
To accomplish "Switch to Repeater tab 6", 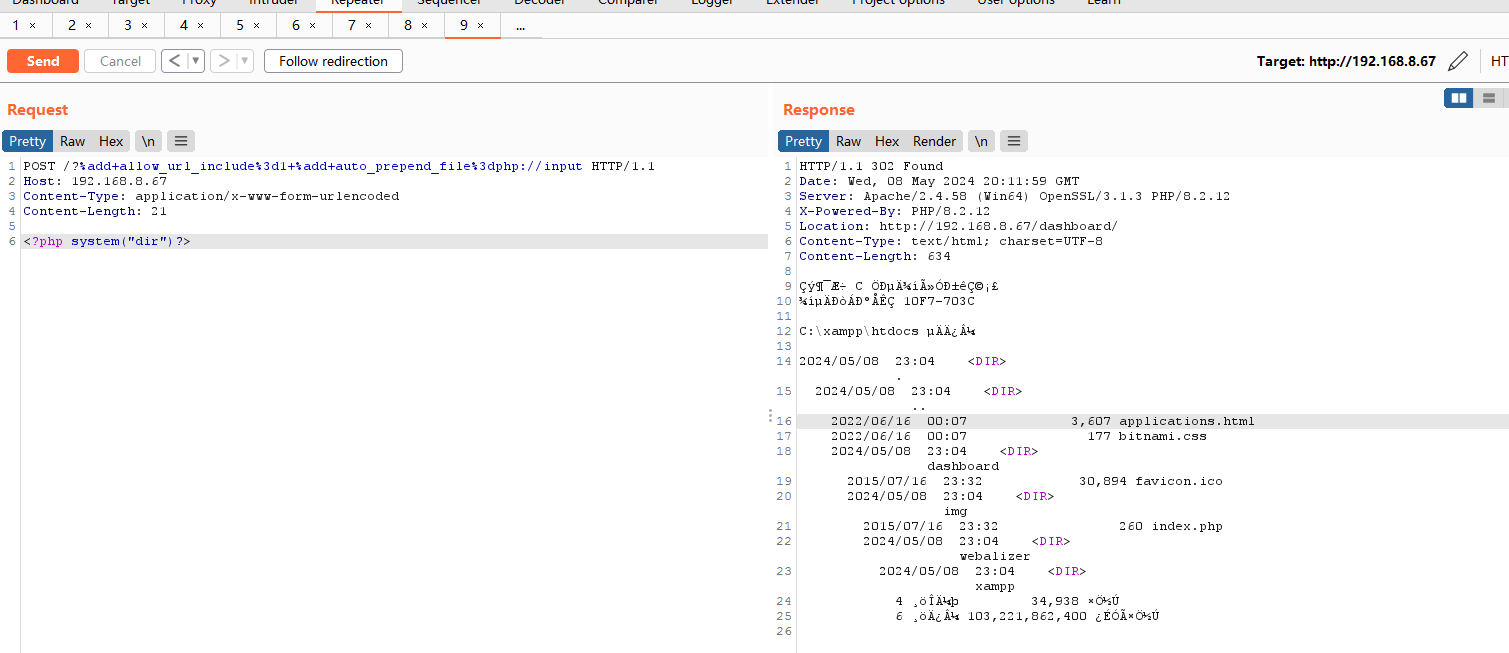I will coord(296,25).
